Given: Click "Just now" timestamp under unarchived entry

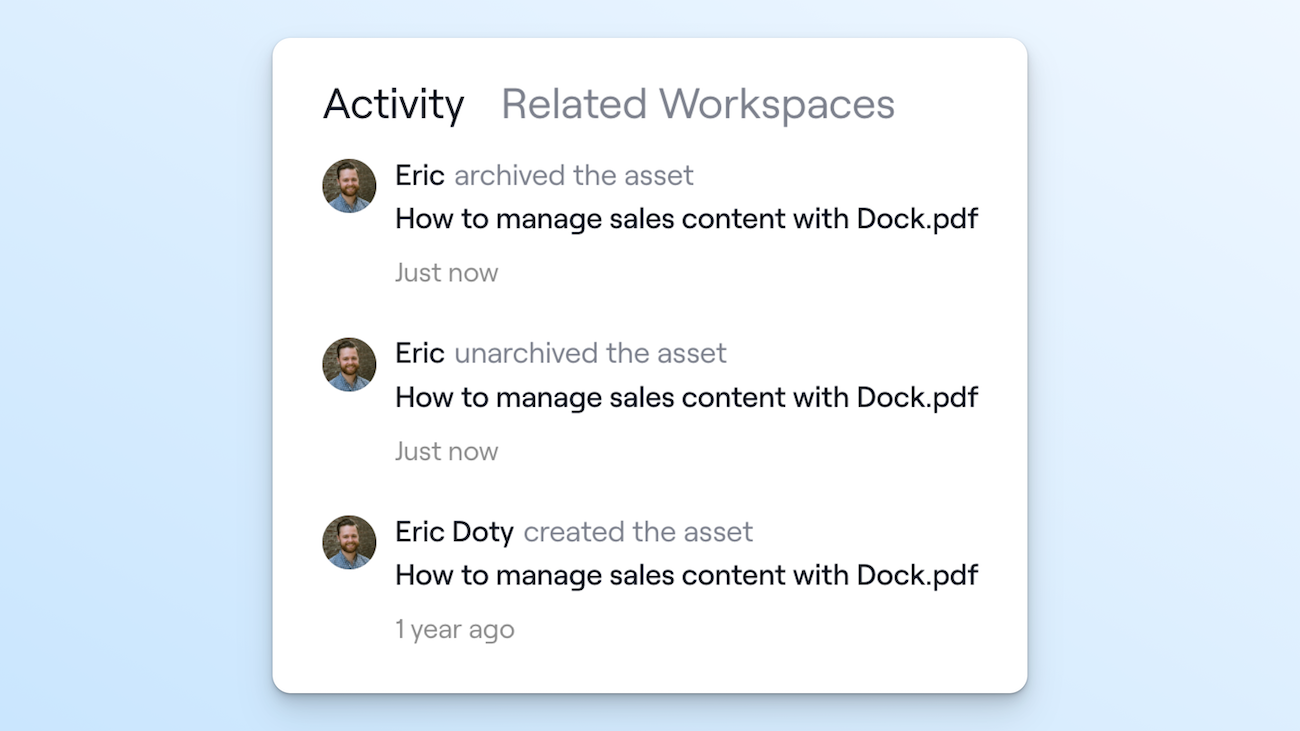Looking at the screenshot, I should click(x=446, y=451).
